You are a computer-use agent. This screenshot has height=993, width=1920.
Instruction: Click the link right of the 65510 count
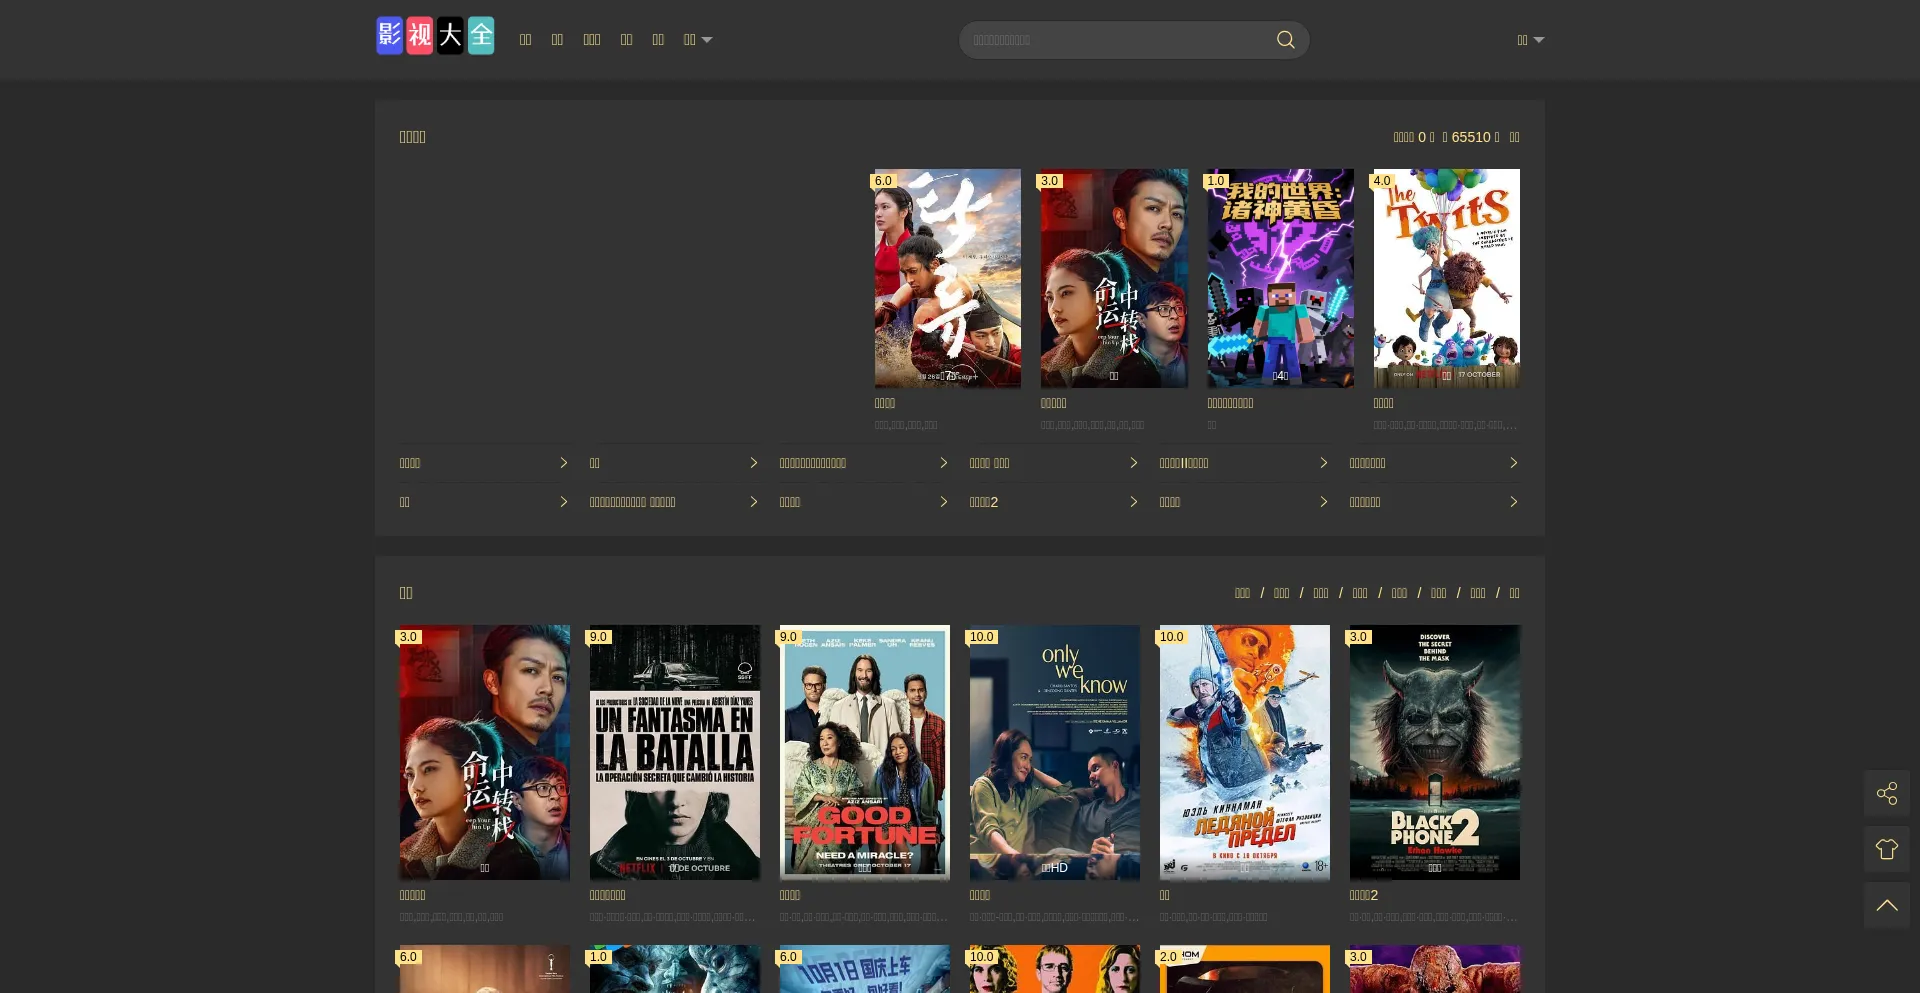click(1514, 137)
